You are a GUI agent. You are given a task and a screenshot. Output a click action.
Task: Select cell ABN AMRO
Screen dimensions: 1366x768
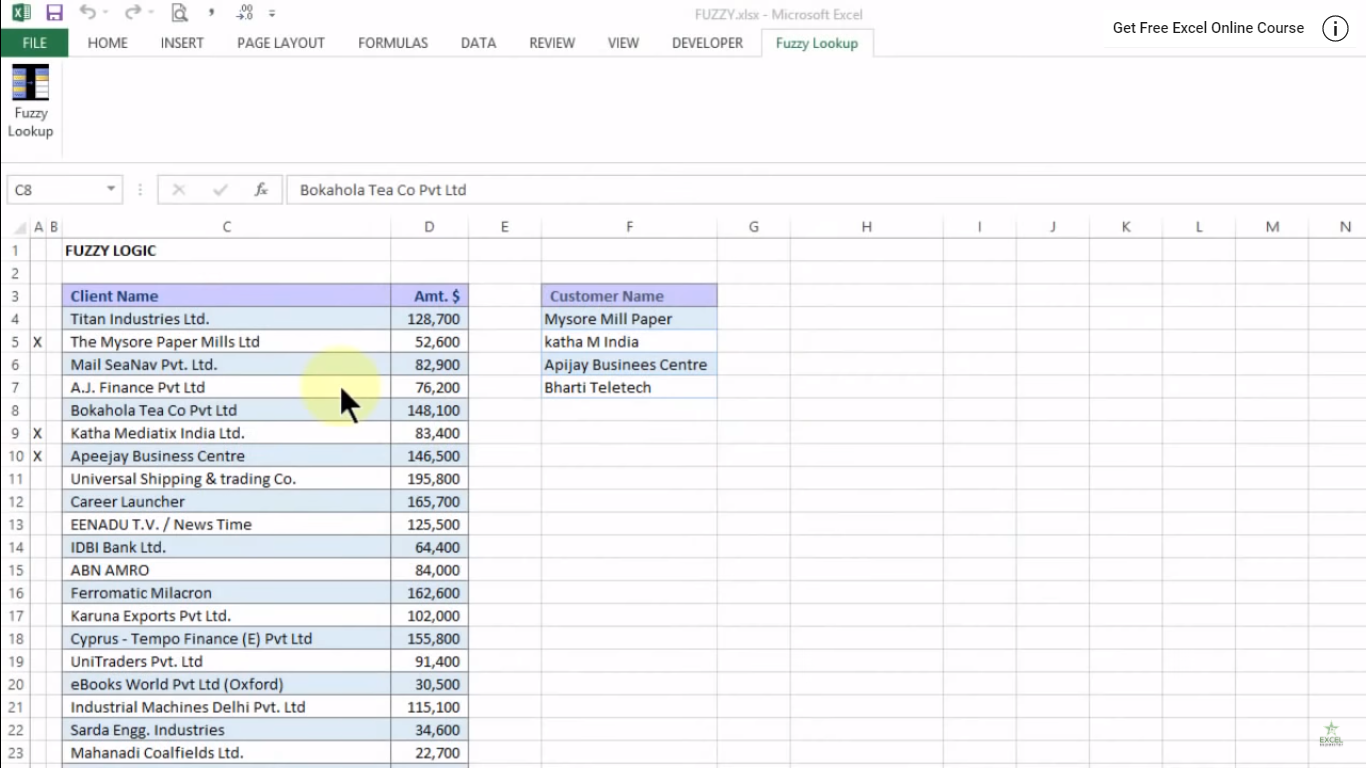pyautogui.click(x=227, y=570)
